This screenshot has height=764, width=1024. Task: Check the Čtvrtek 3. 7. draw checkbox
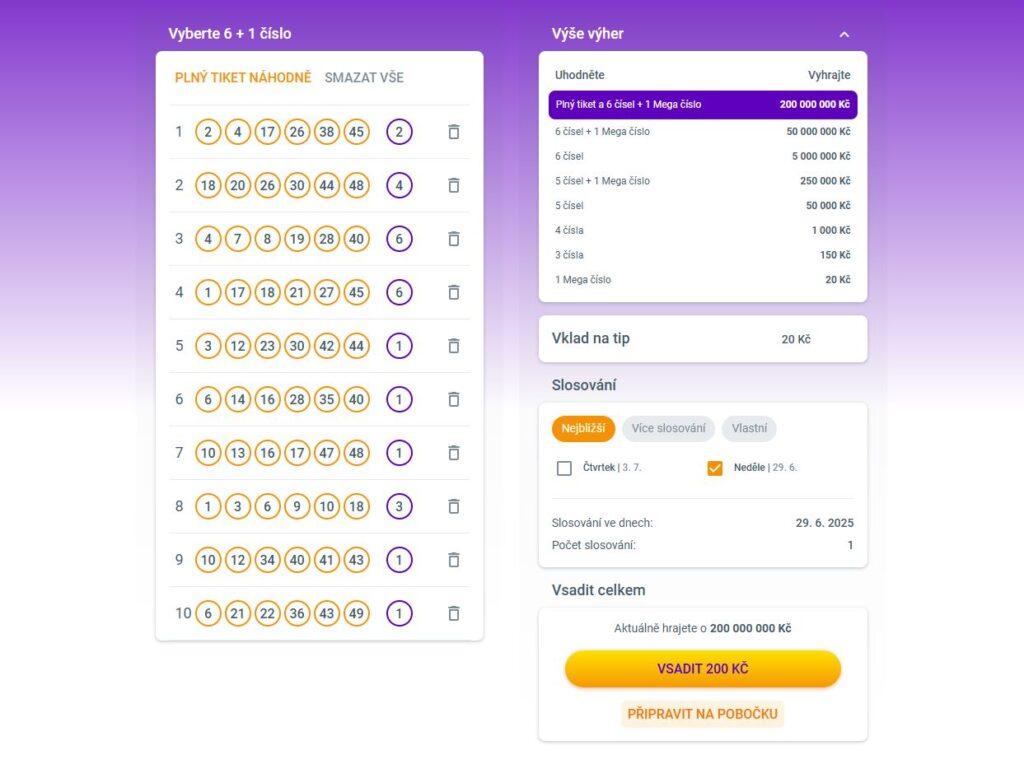(x=564, y=468)
